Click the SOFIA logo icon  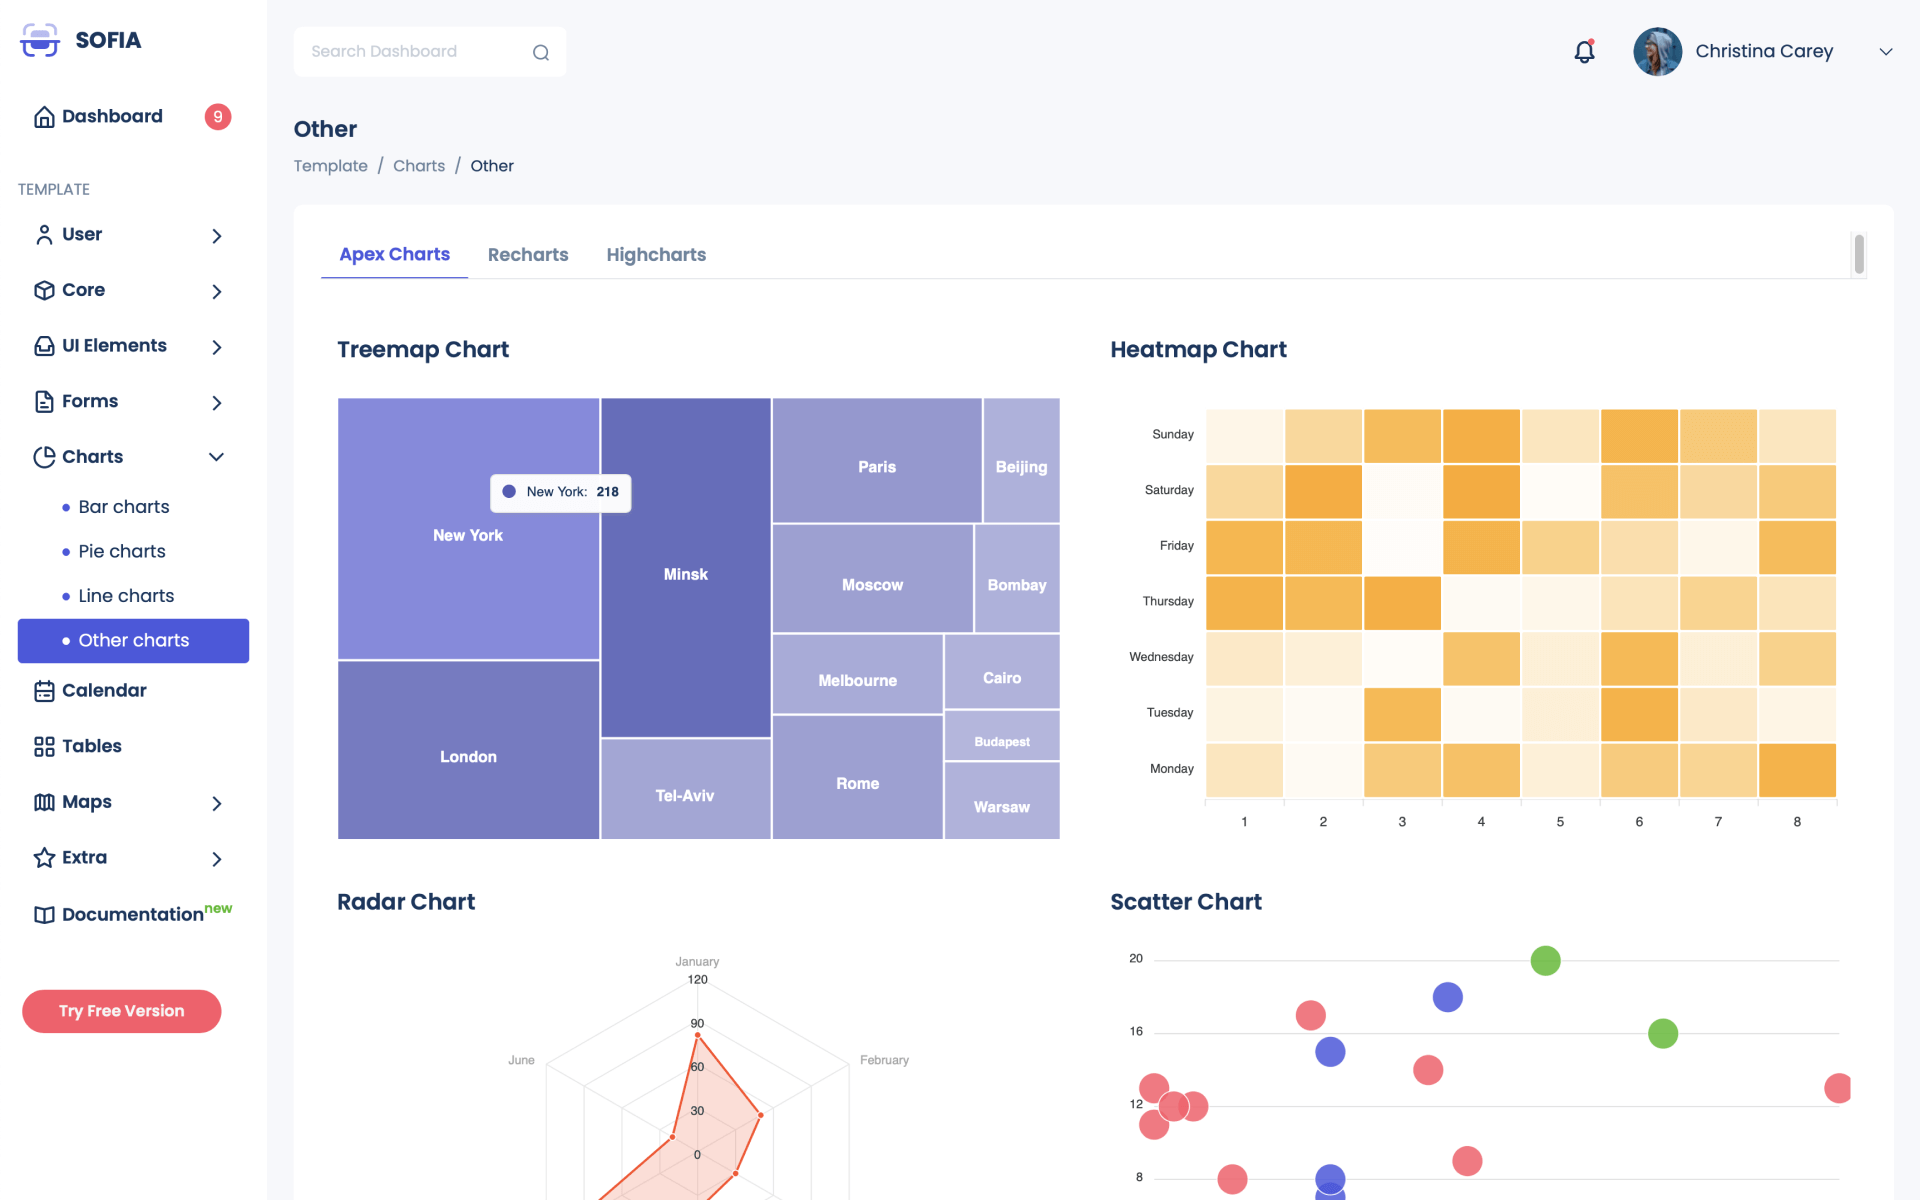[x=40, y=40]
